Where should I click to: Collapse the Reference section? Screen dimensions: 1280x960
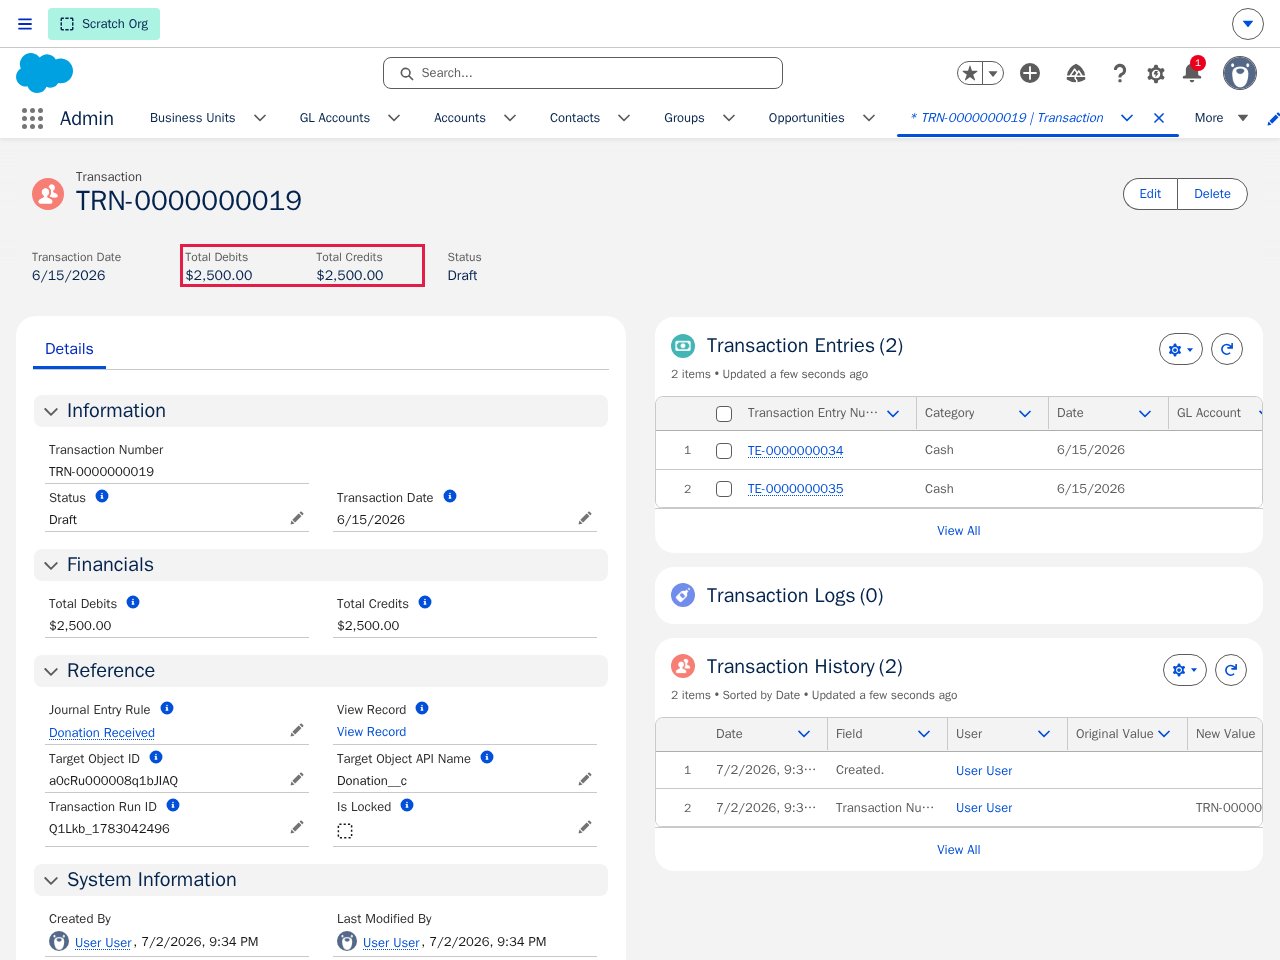(51, 672)
